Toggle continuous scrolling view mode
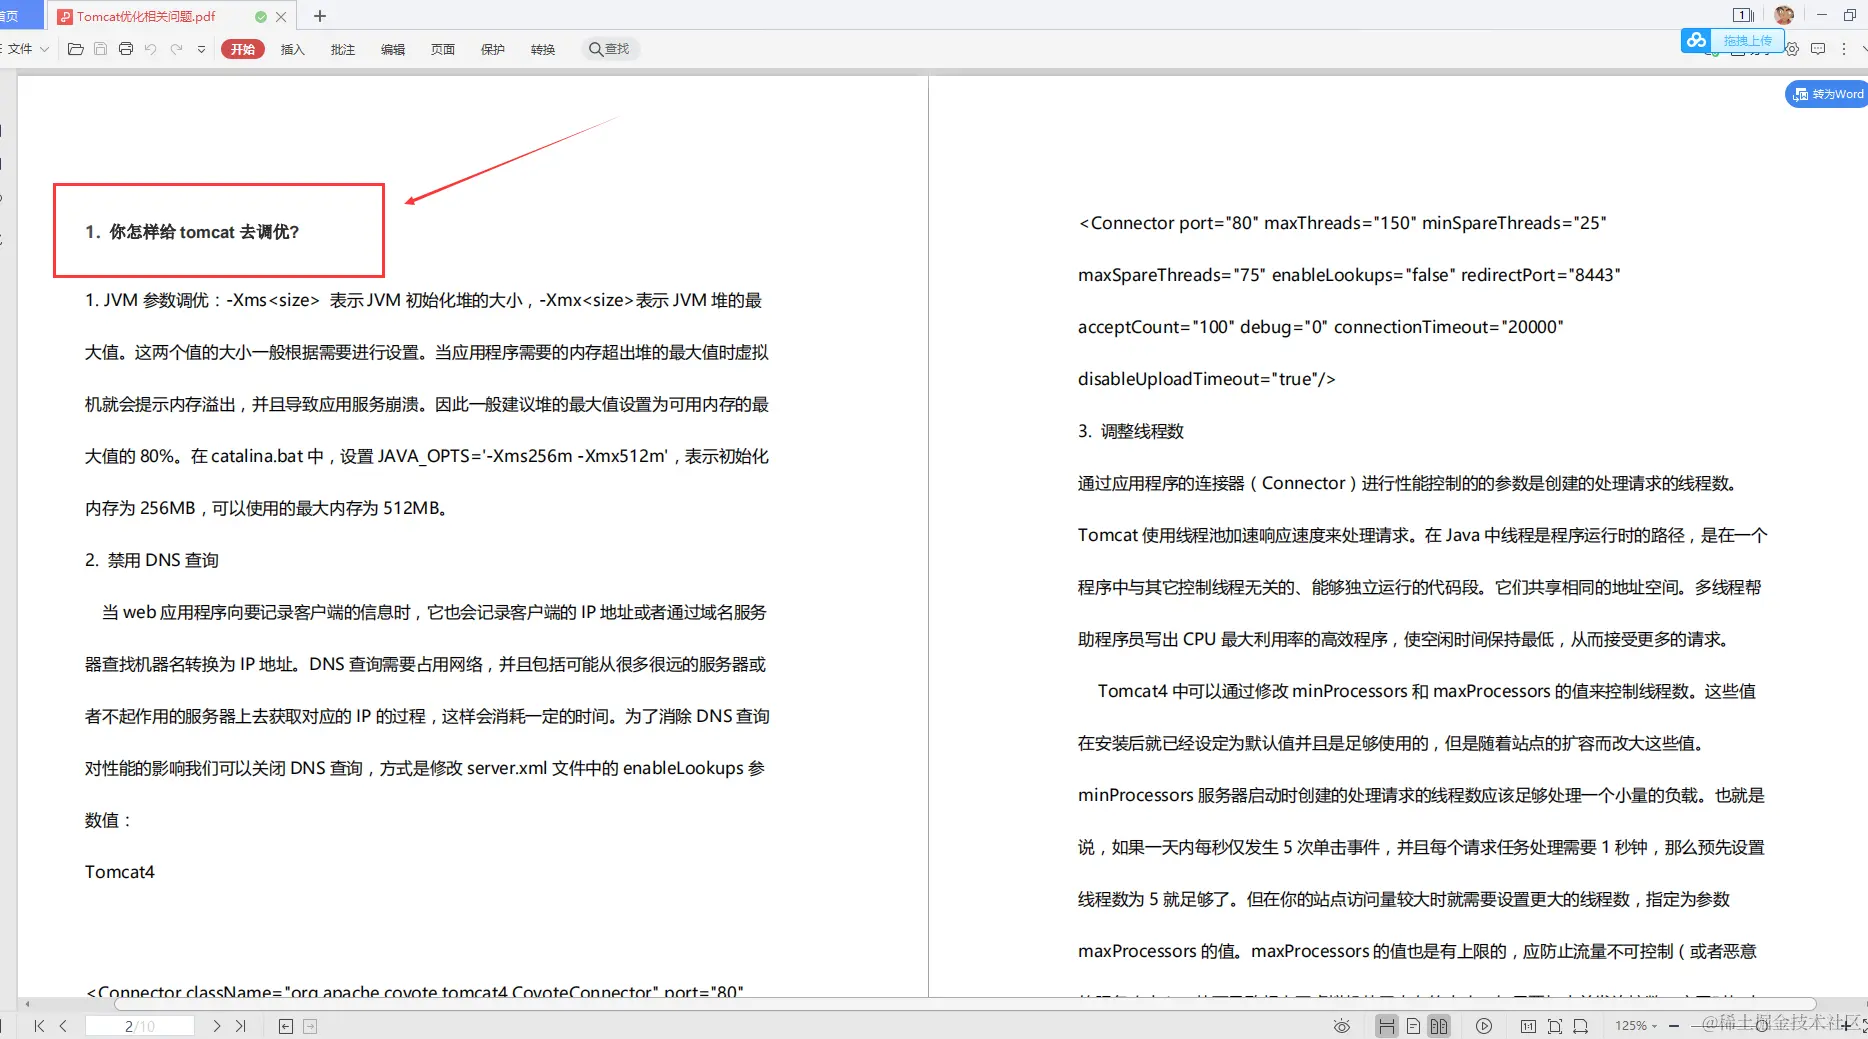Image resolution: width=1868 pixels, height=1039 pixels. (1387, 1026)
